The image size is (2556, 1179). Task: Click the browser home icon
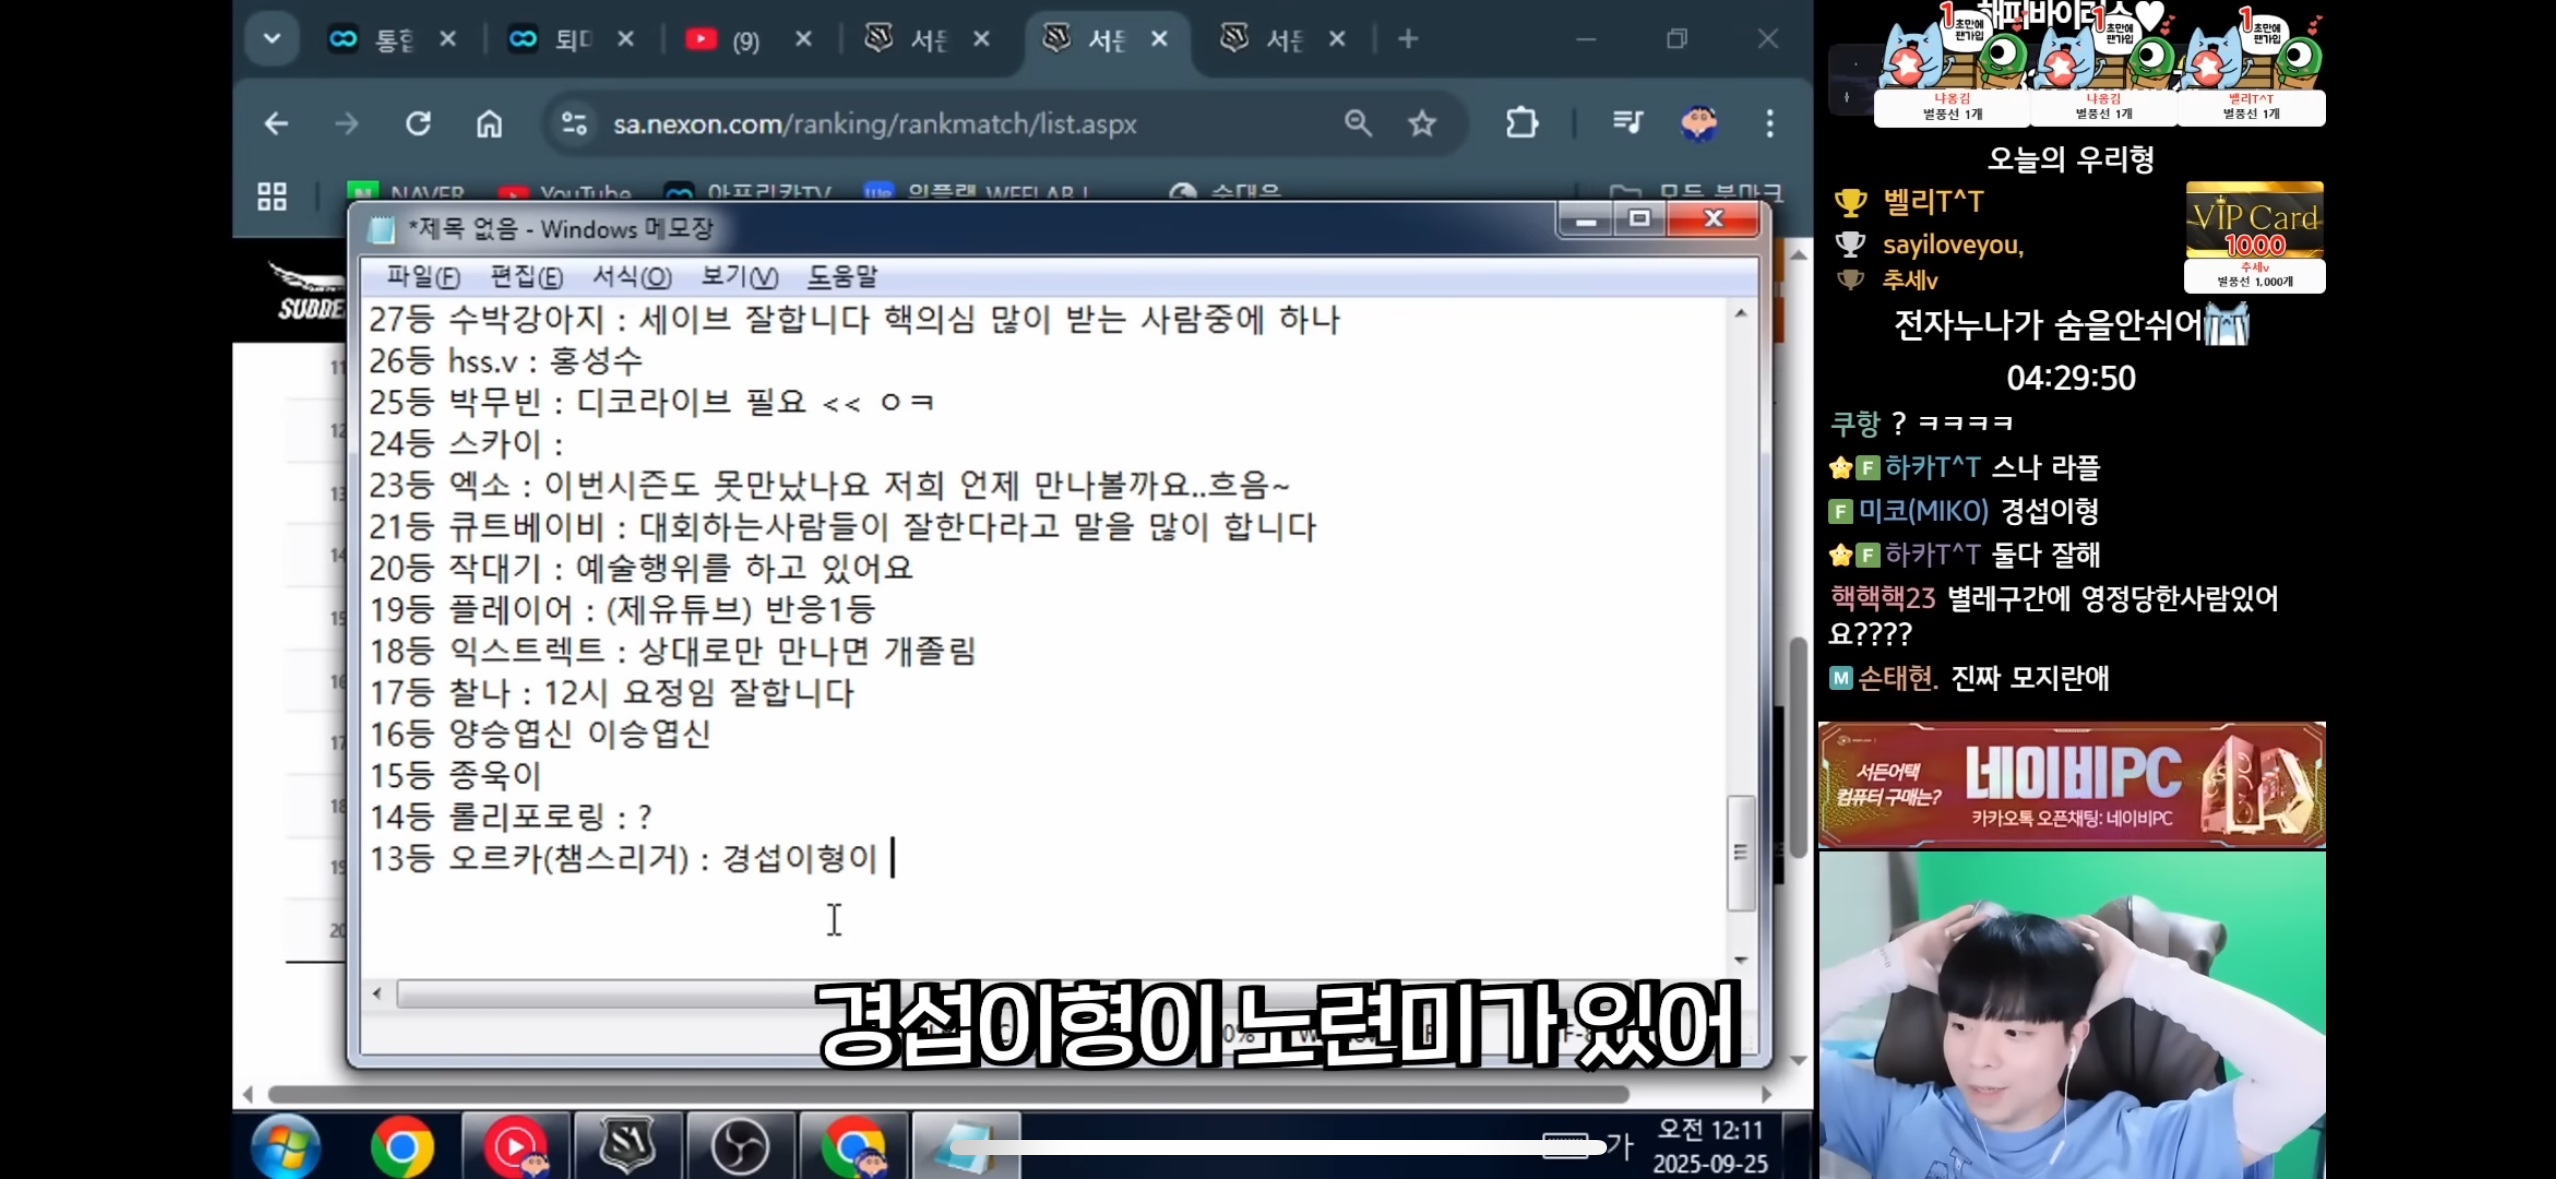489,124
